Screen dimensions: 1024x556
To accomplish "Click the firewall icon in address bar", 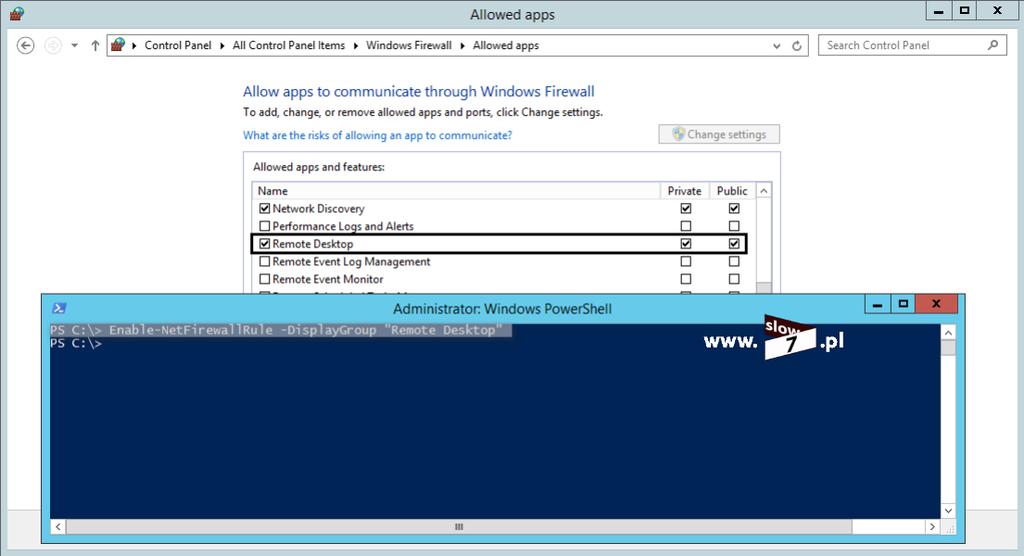I will (x=118, y=45).
